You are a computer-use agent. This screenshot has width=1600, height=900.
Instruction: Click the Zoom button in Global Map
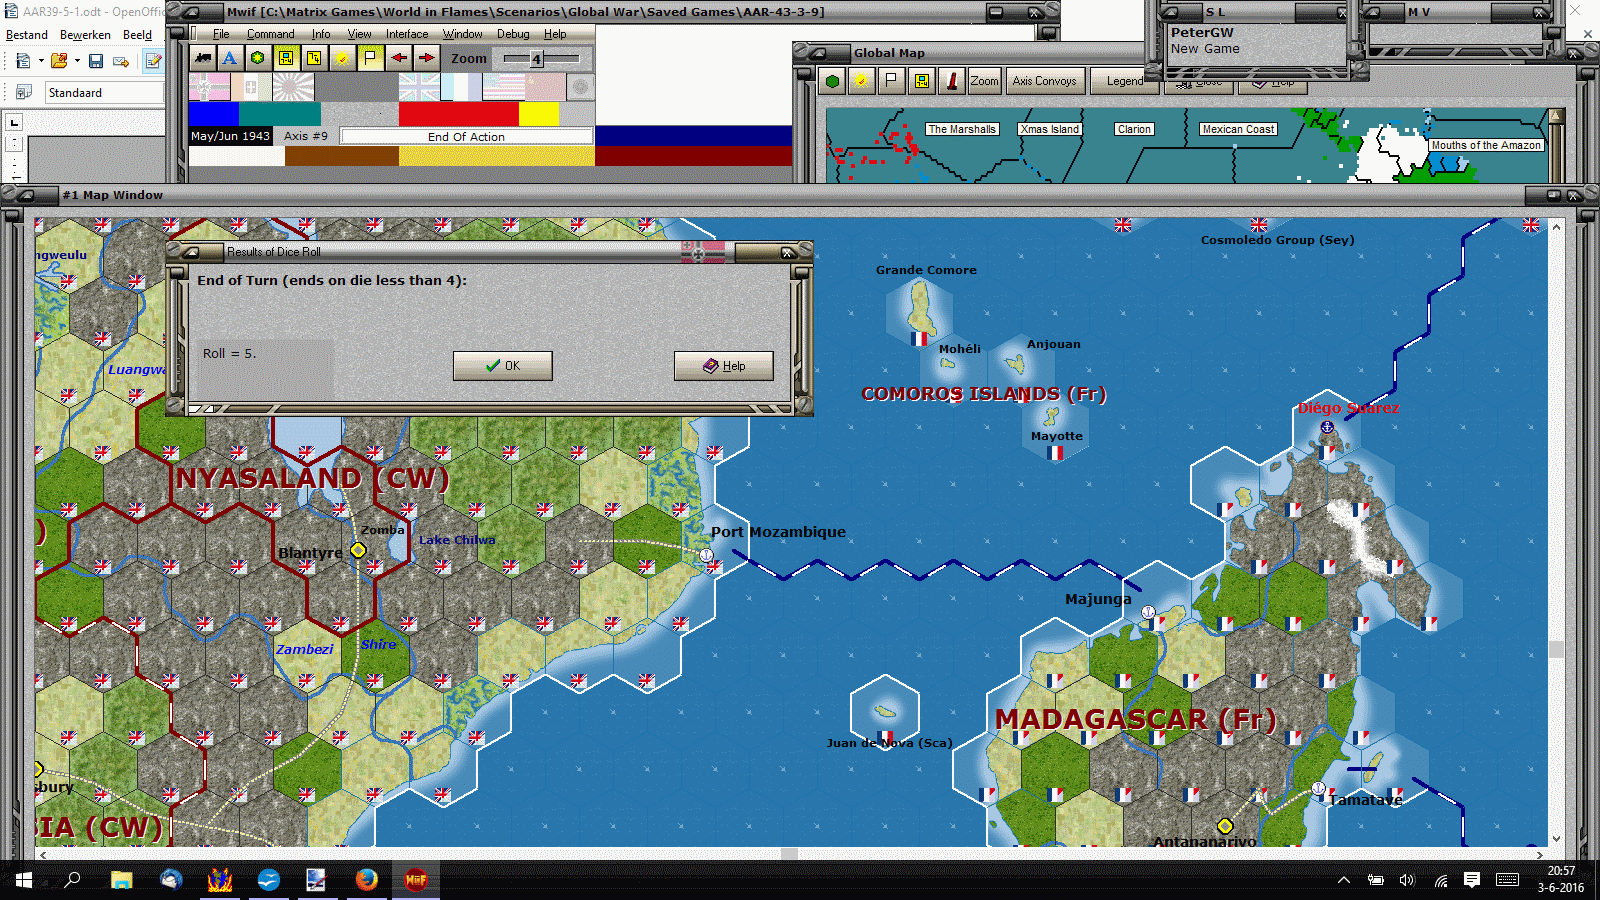tap(984, 81)
